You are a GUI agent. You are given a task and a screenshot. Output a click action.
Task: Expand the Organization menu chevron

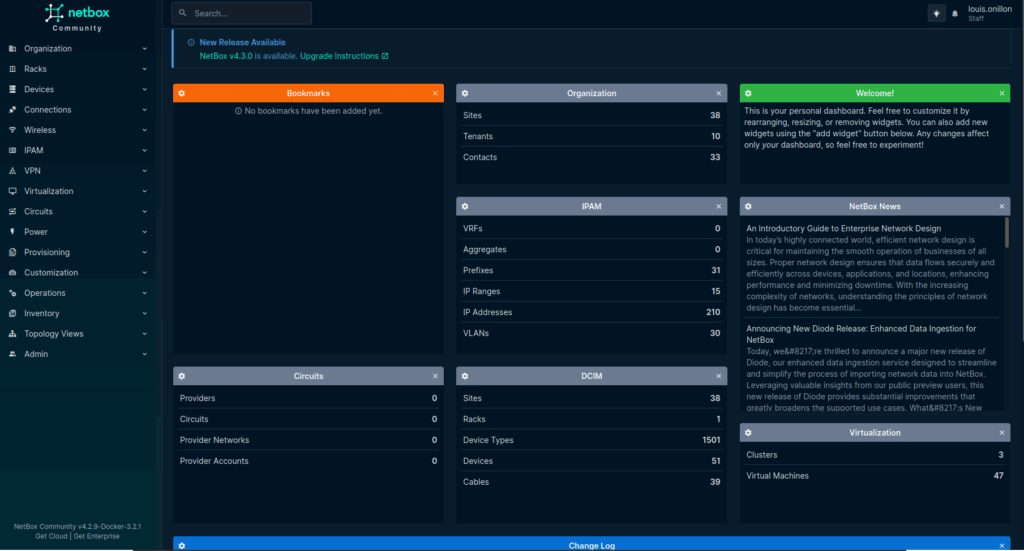[144, 48]
